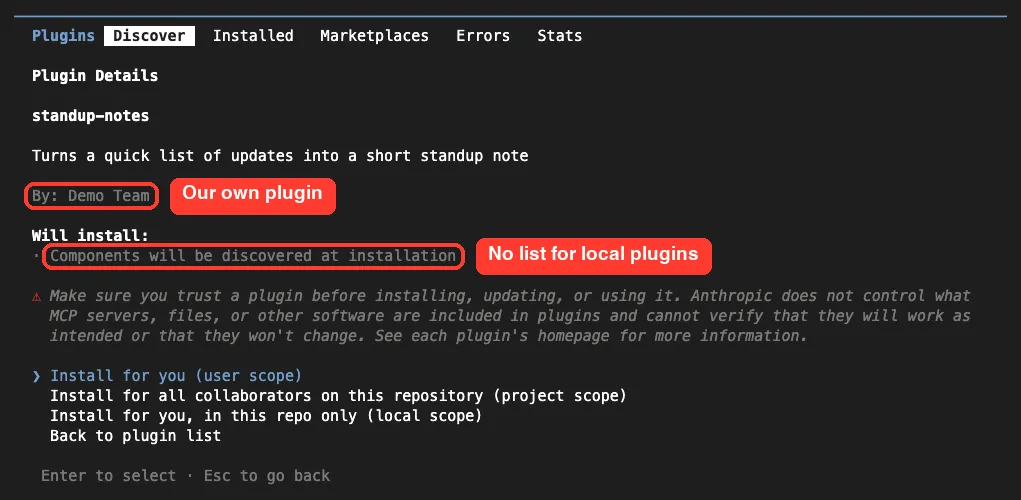The height and width of the screenshot is (500, 1021).
Task: Click the selection arrow next to Install for you
Action: pos(36,376)
